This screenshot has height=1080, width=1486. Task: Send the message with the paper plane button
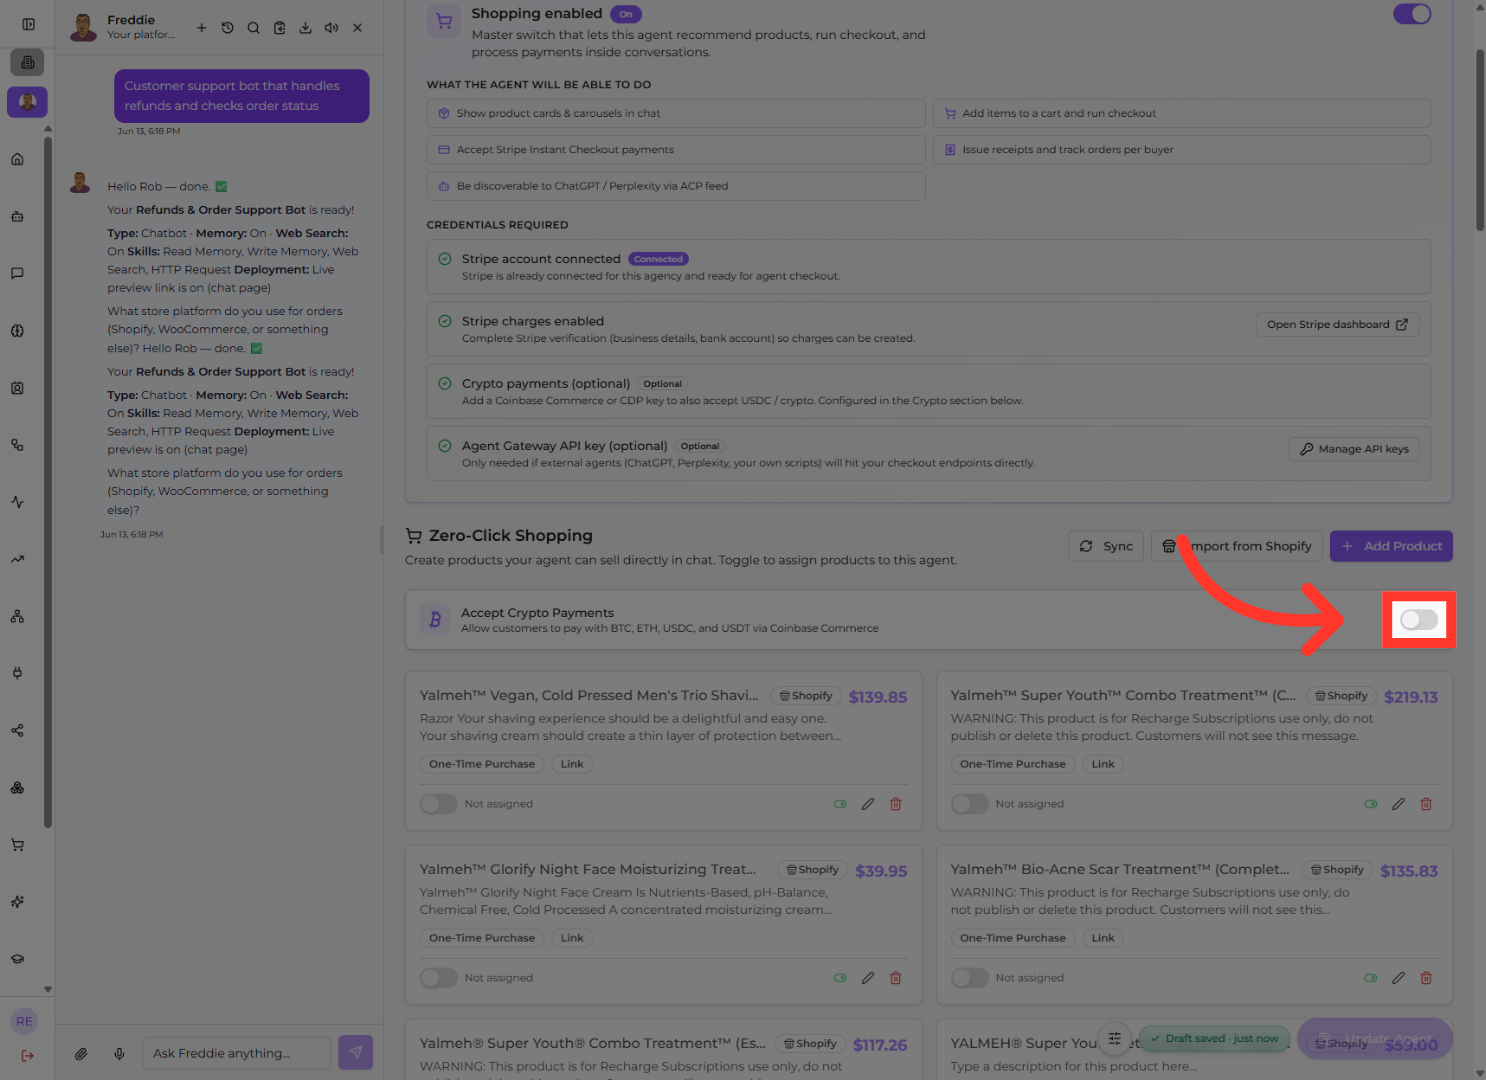355,1052
